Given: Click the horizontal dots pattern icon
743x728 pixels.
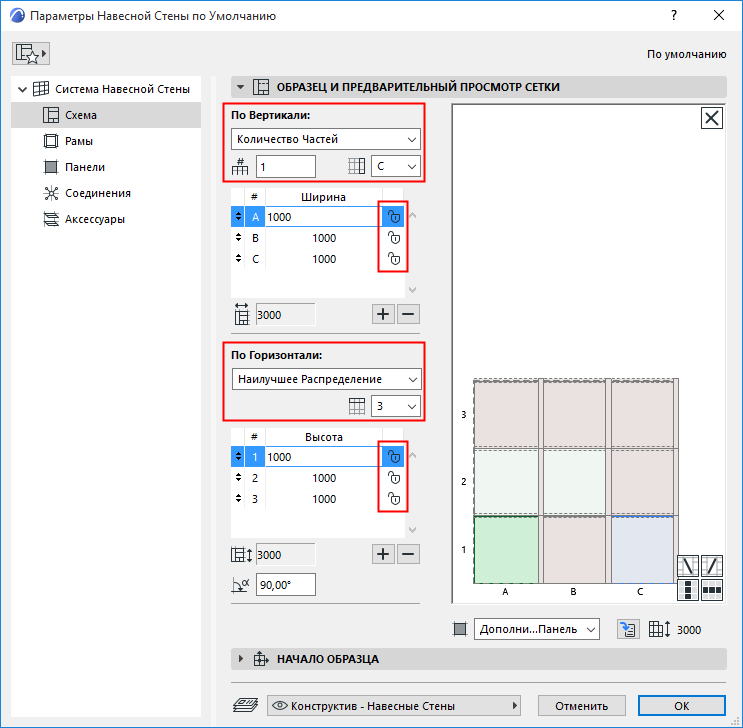Looking at the screenshot, I should [712, 590].
